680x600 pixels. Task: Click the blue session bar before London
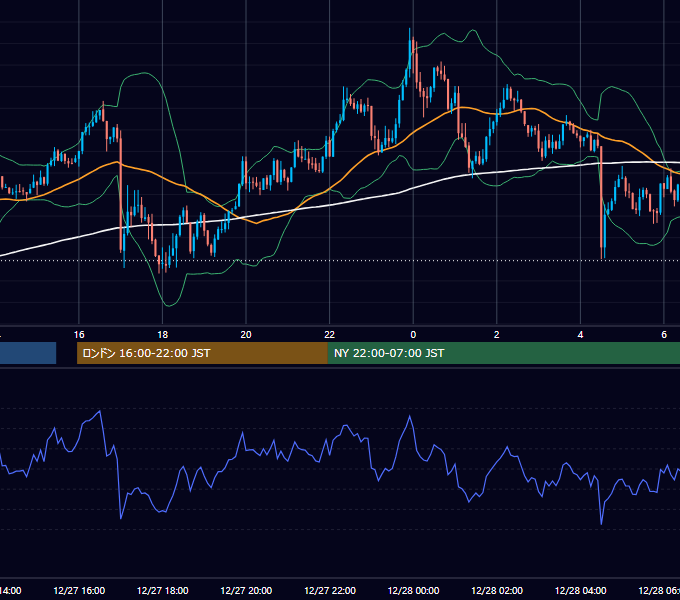pos(28,353)
